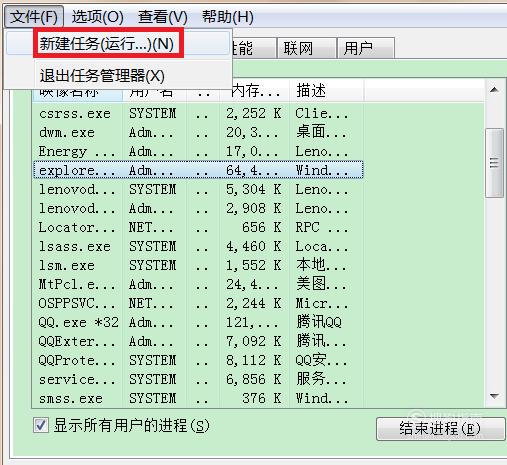The image size is (507, 465).
Task: Select the QQExter... process row
Action: [198, 342]
